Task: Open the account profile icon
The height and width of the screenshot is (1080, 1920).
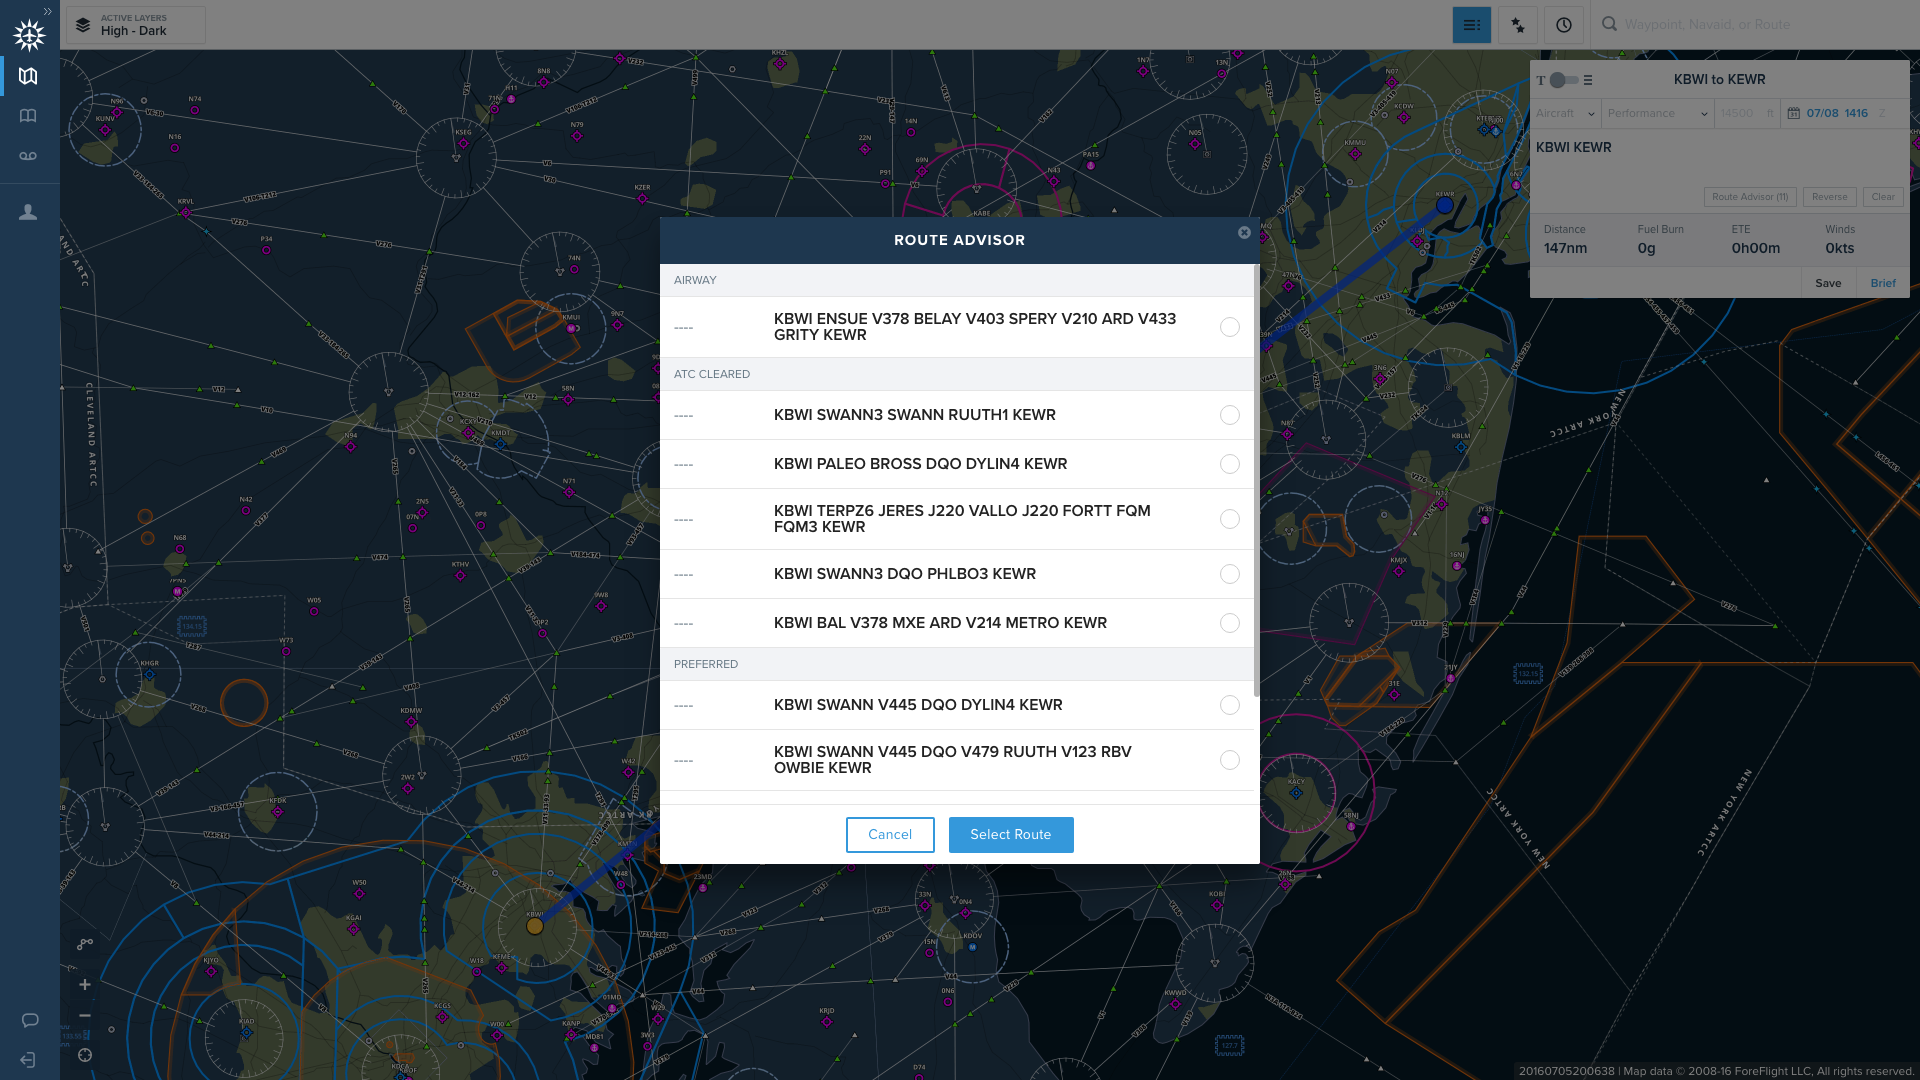Action: [28, 211]
